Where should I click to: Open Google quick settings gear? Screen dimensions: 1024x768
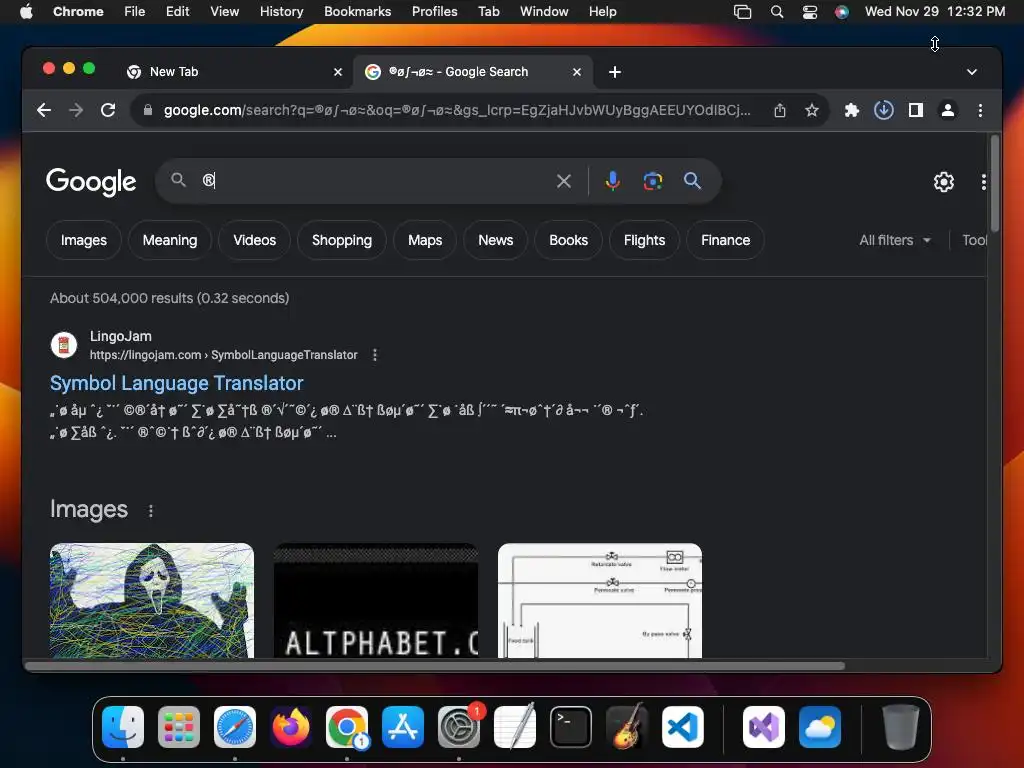[944, 182]
